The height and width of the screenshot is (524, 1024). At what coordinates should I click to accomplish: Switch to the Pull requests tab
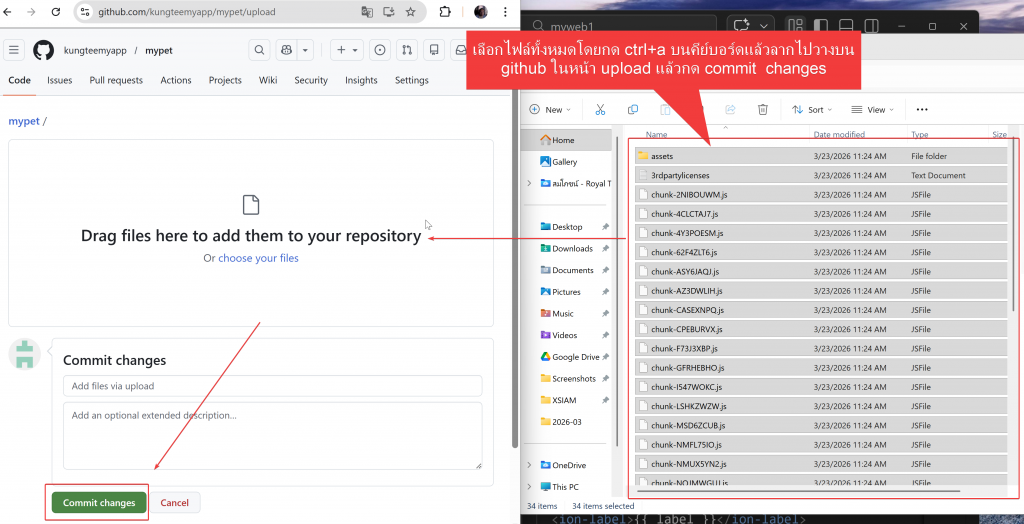(x=116, y=80)
